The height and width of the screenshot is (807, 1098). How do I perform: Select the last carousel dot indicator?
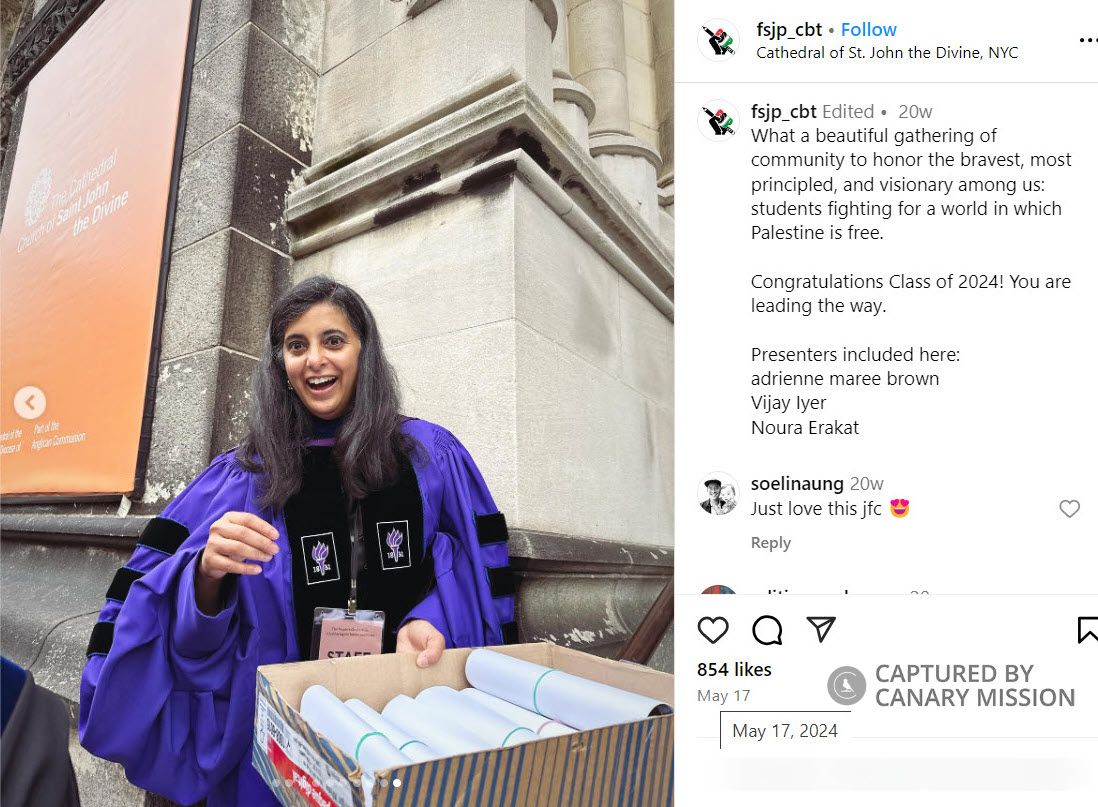397,782
